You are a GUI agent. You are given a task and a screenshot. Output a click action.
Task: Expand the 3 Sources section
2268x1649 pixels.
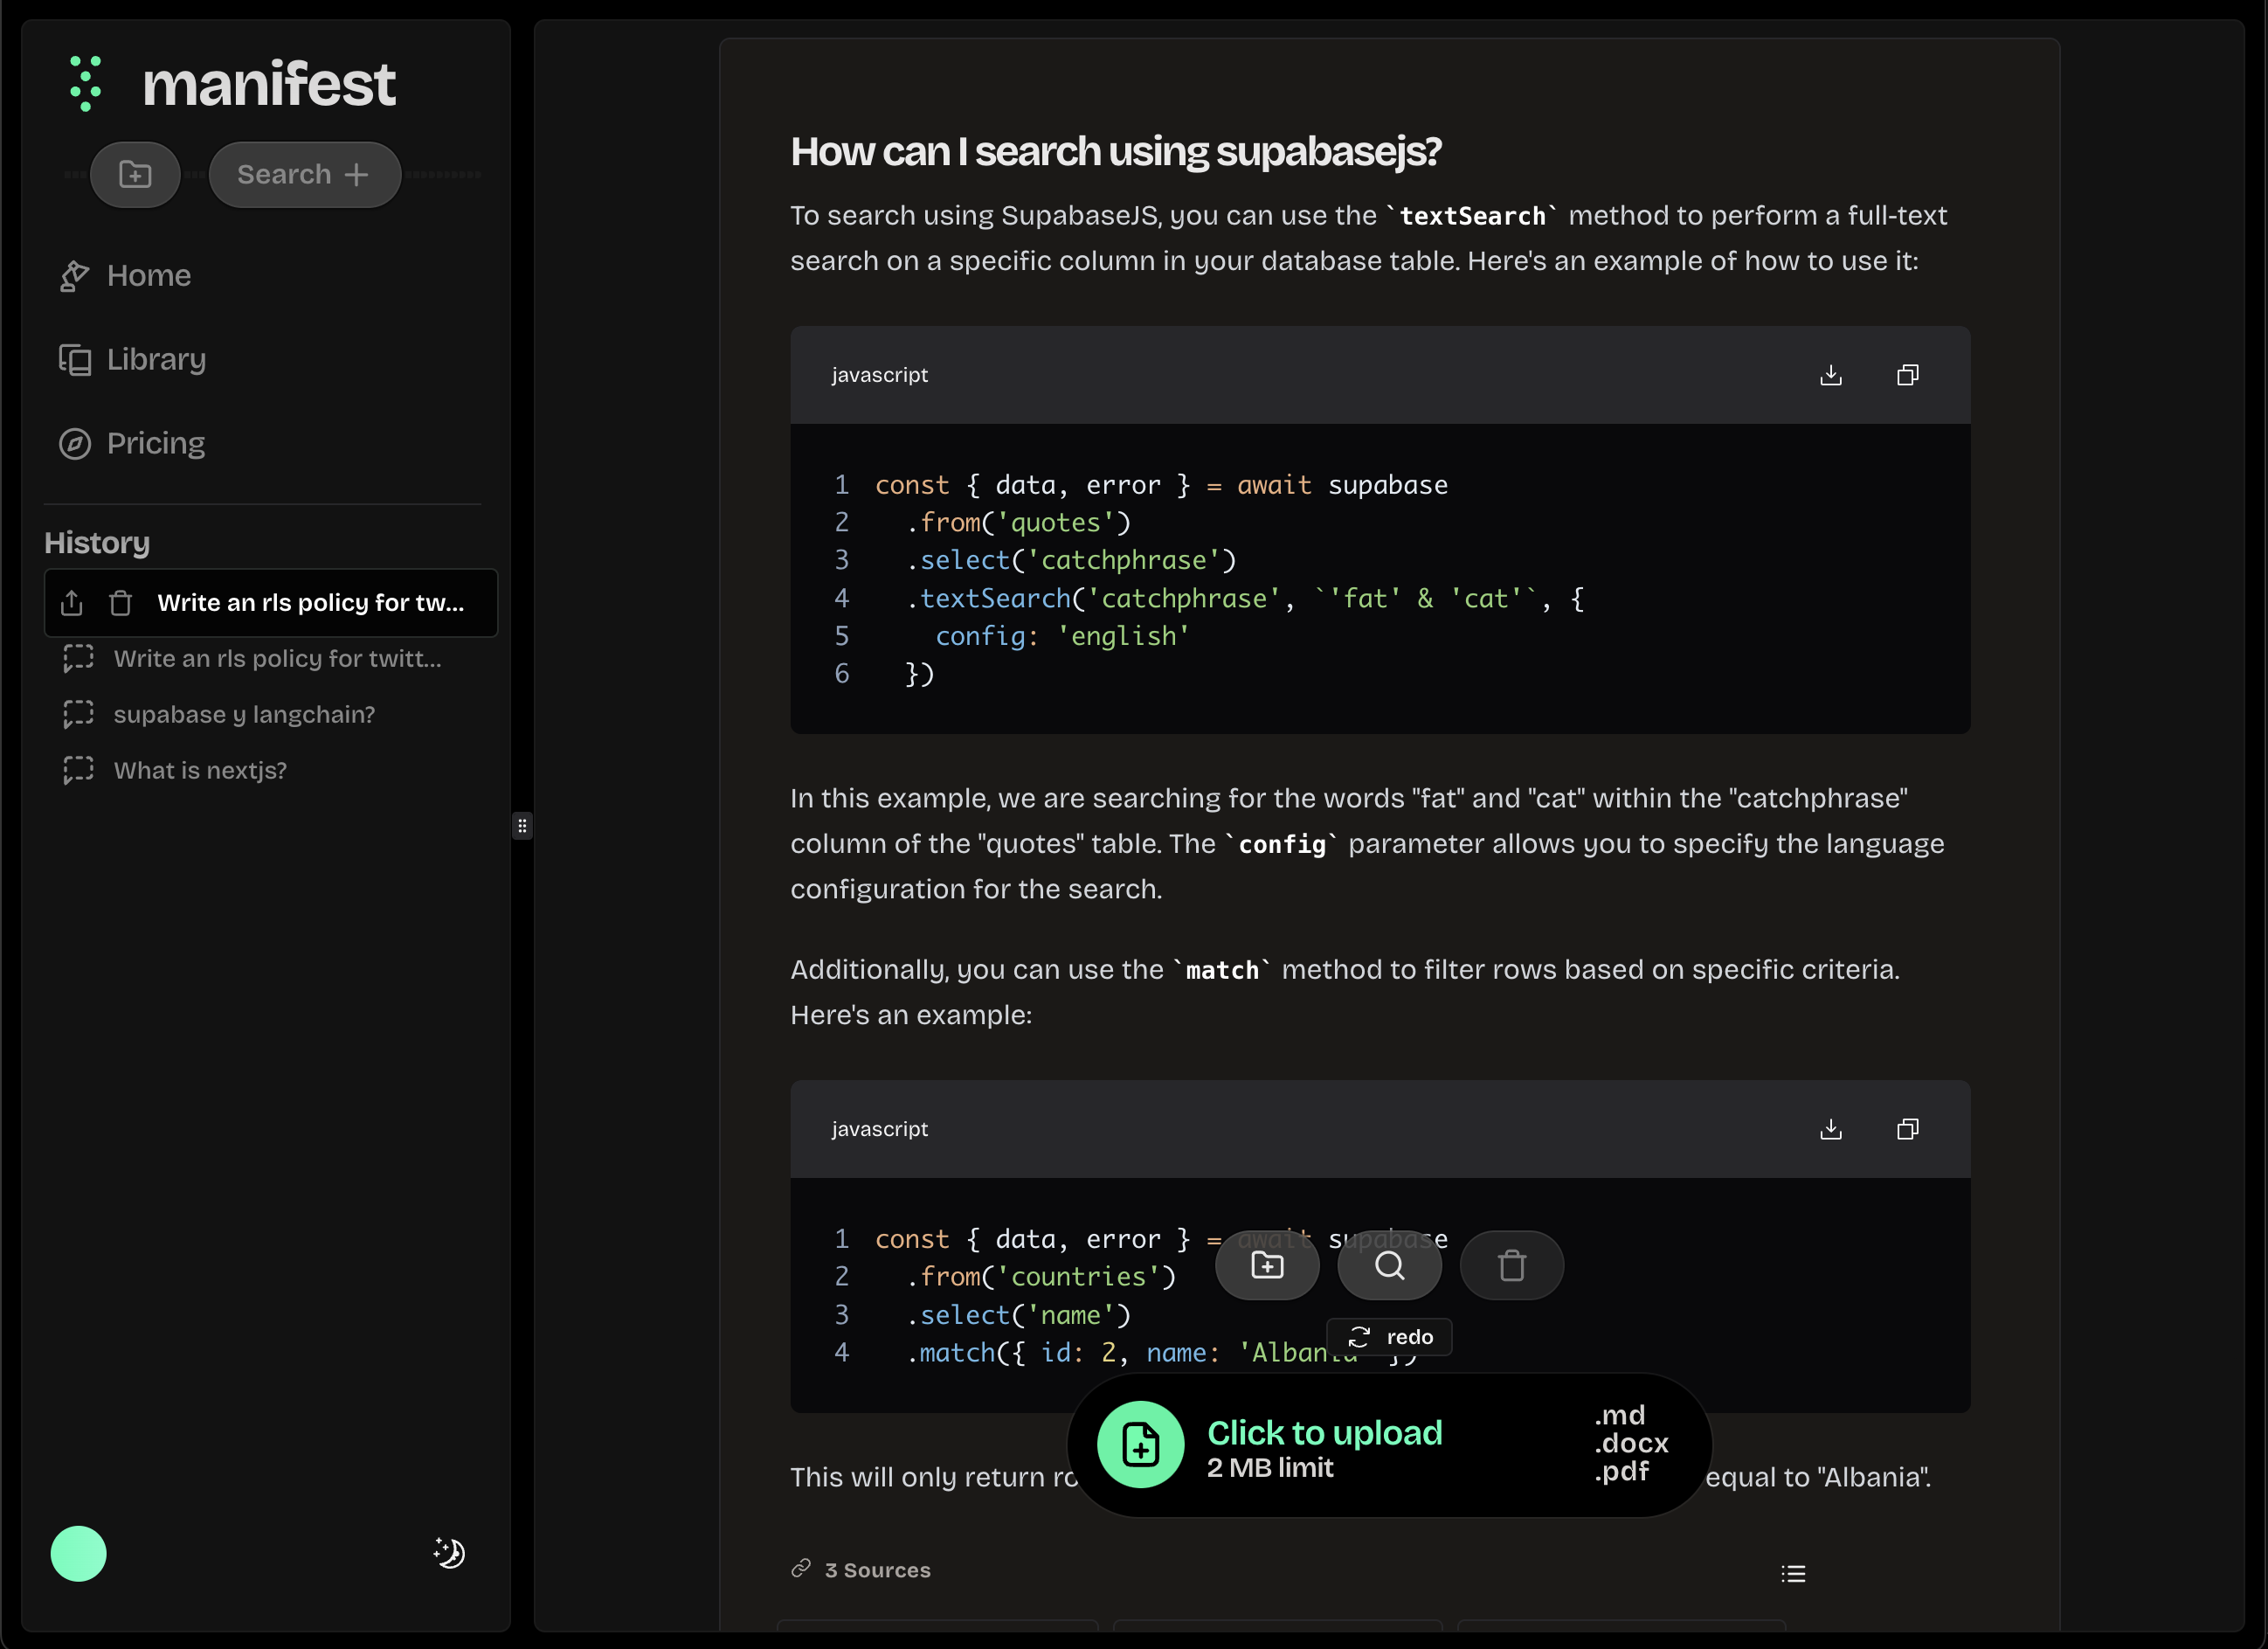pos(876,1570)
